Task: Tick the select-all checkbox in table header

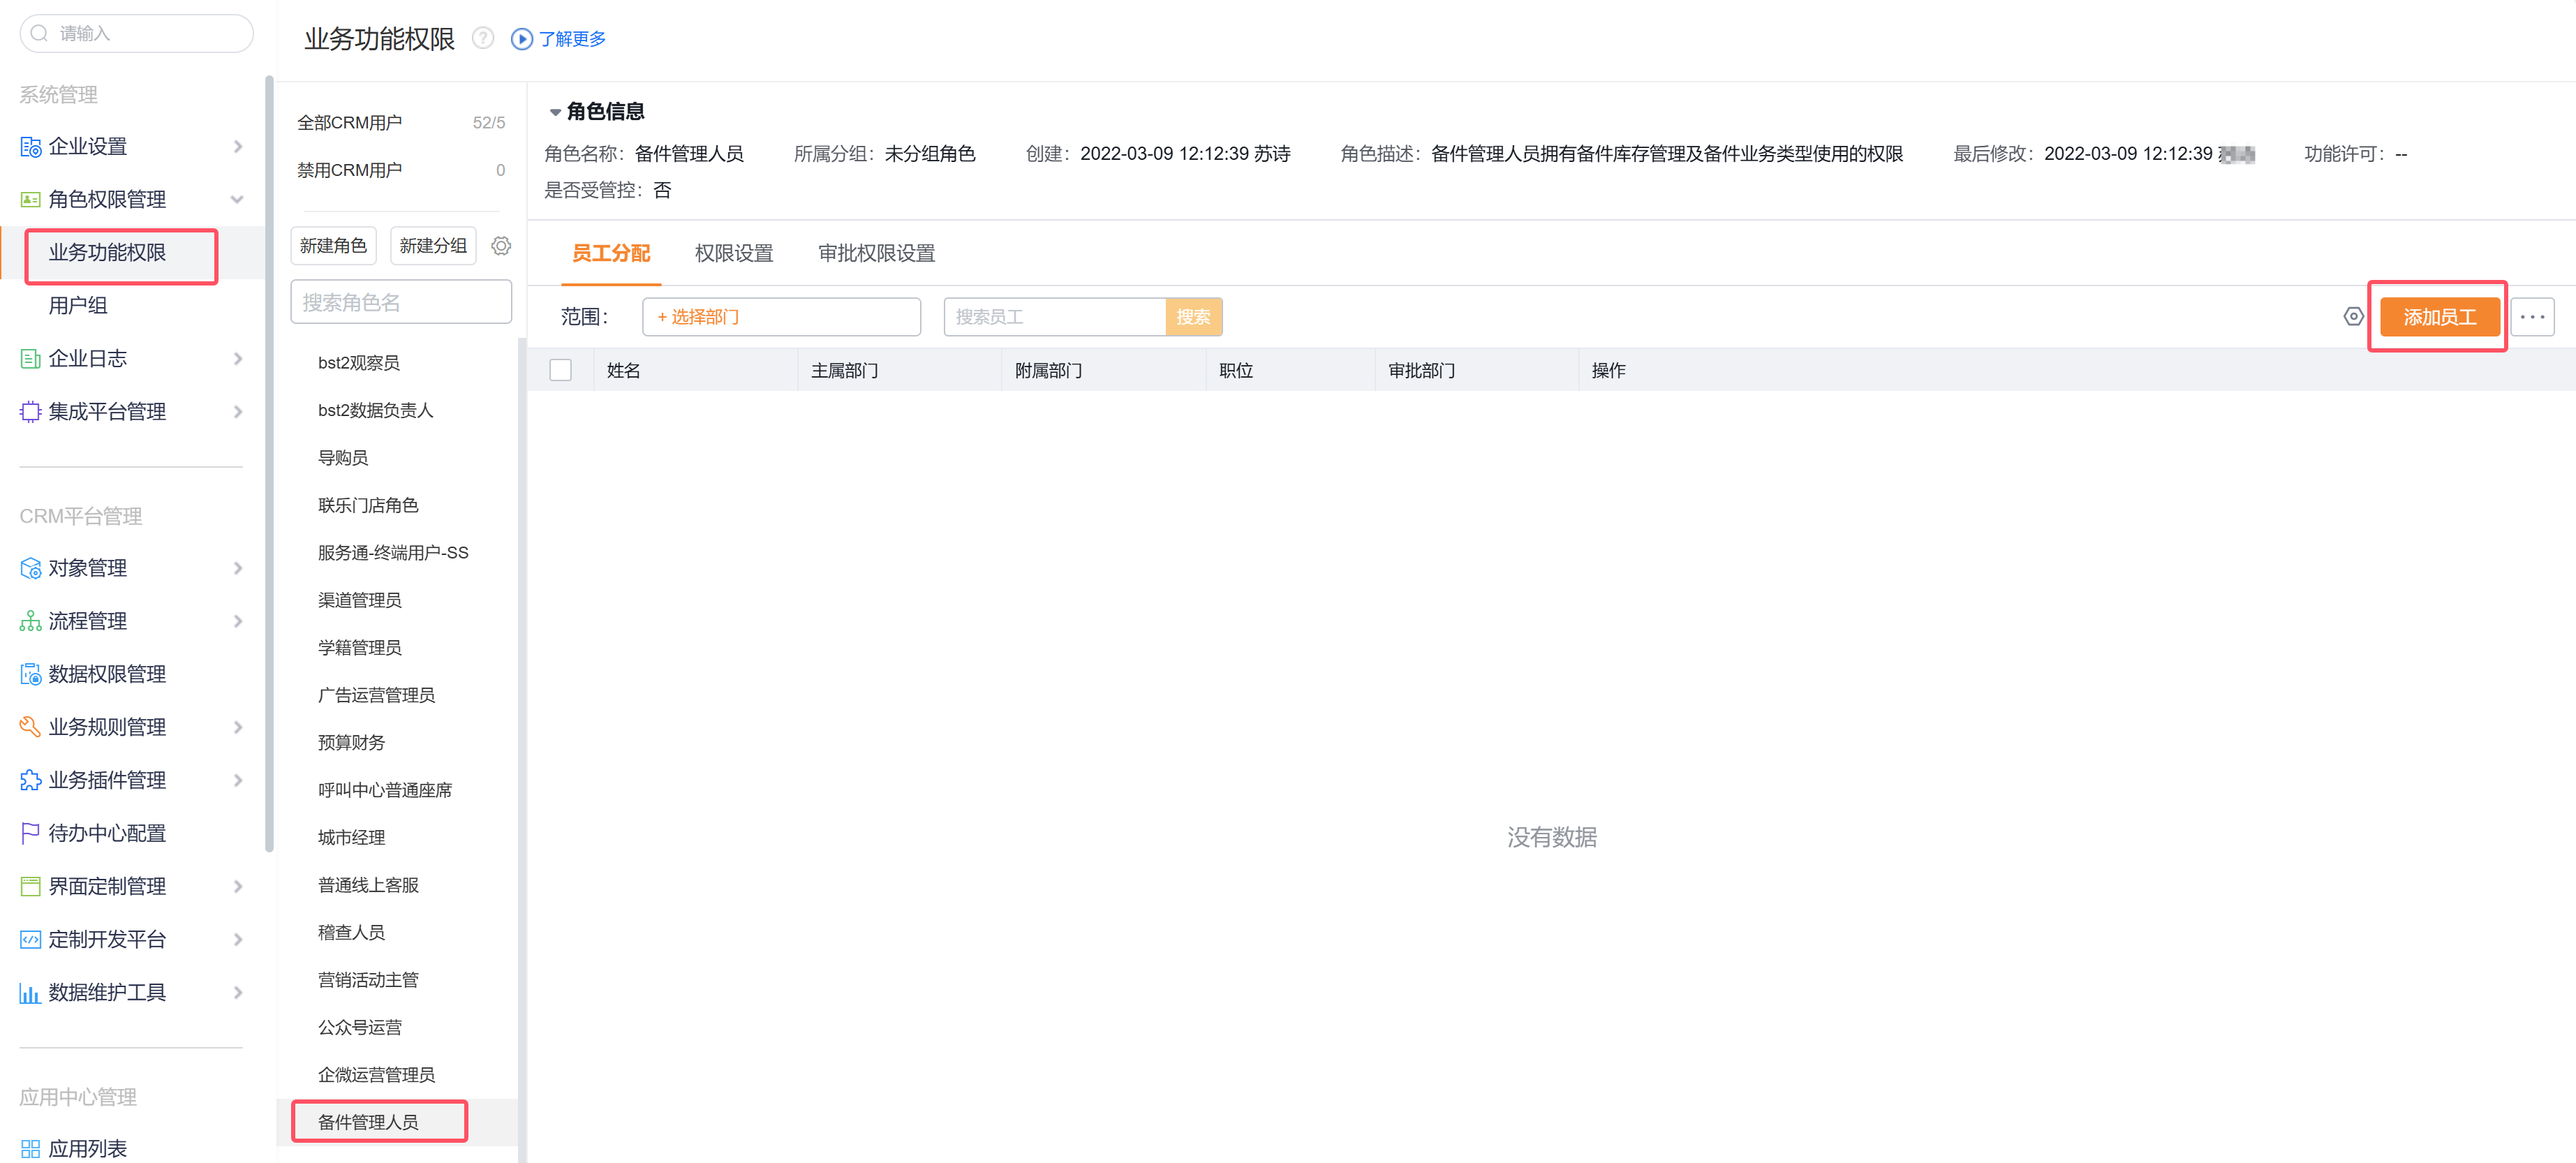Action: coord(561,370)
